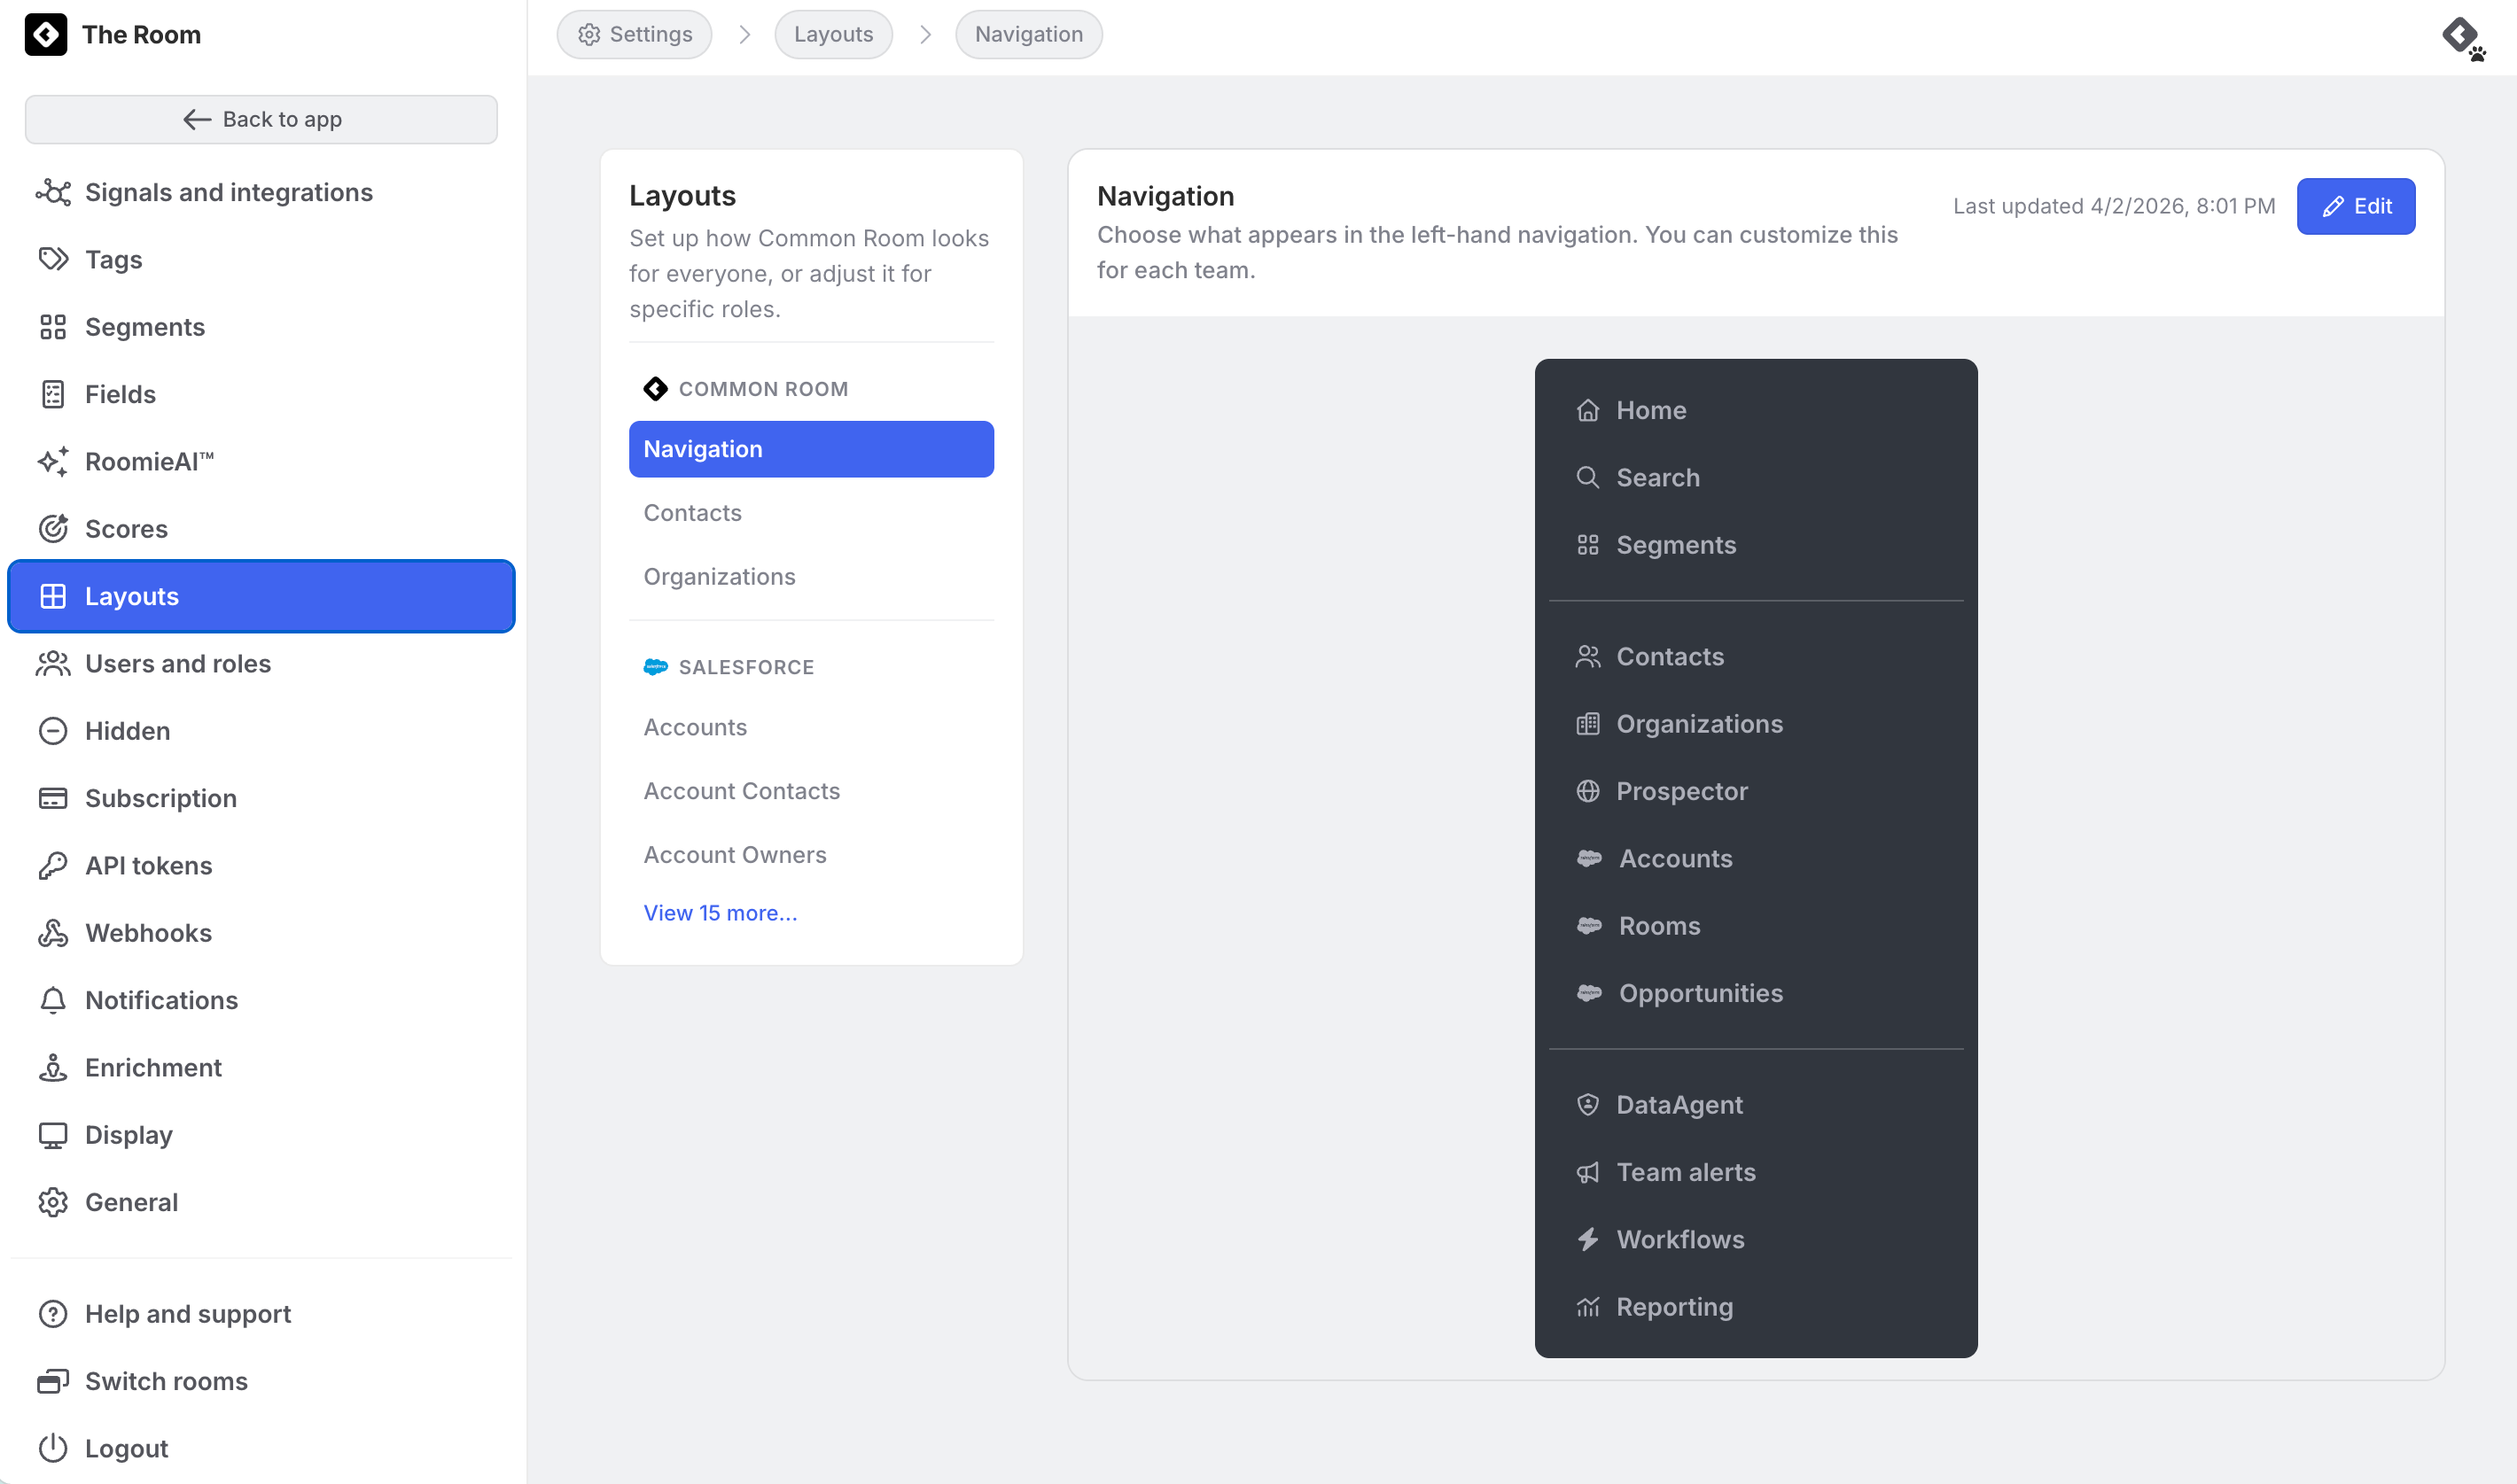This screenshot has width=2517, height=1484.
Task: Click the DataAgent shield icon
Action: [x=1587, y=1104]
